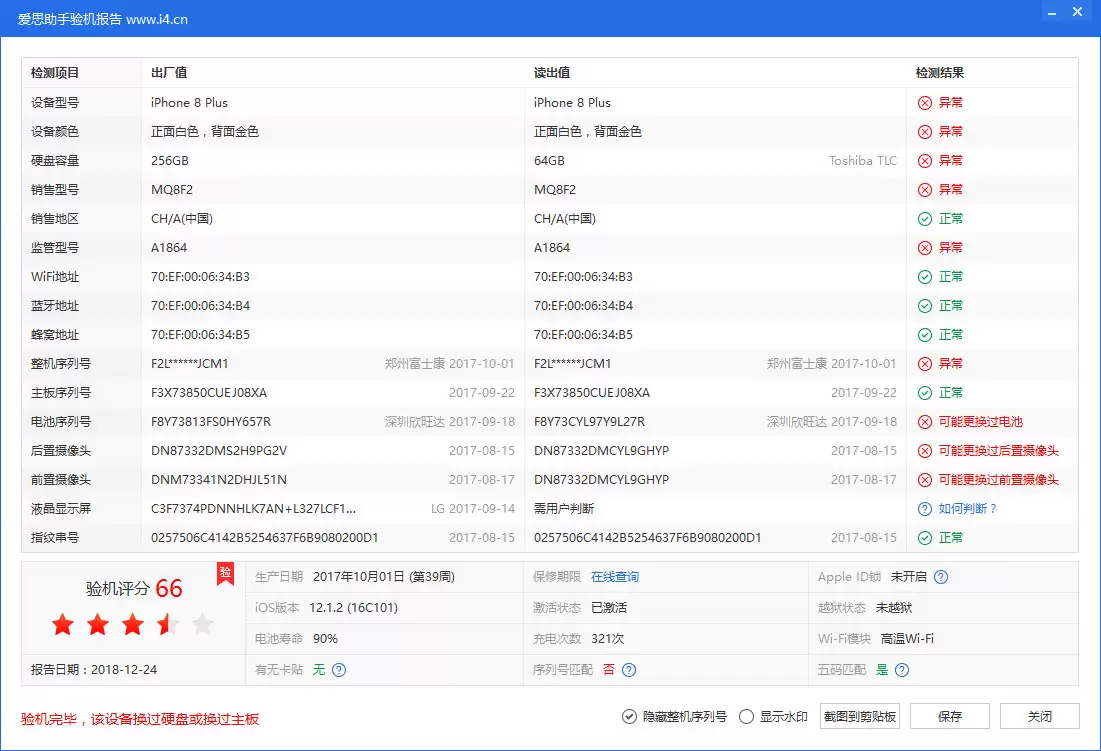This screenshot has height=751, width=1101.
Task: Click 未越狱 jailbreak status
Action: [894, 608]
